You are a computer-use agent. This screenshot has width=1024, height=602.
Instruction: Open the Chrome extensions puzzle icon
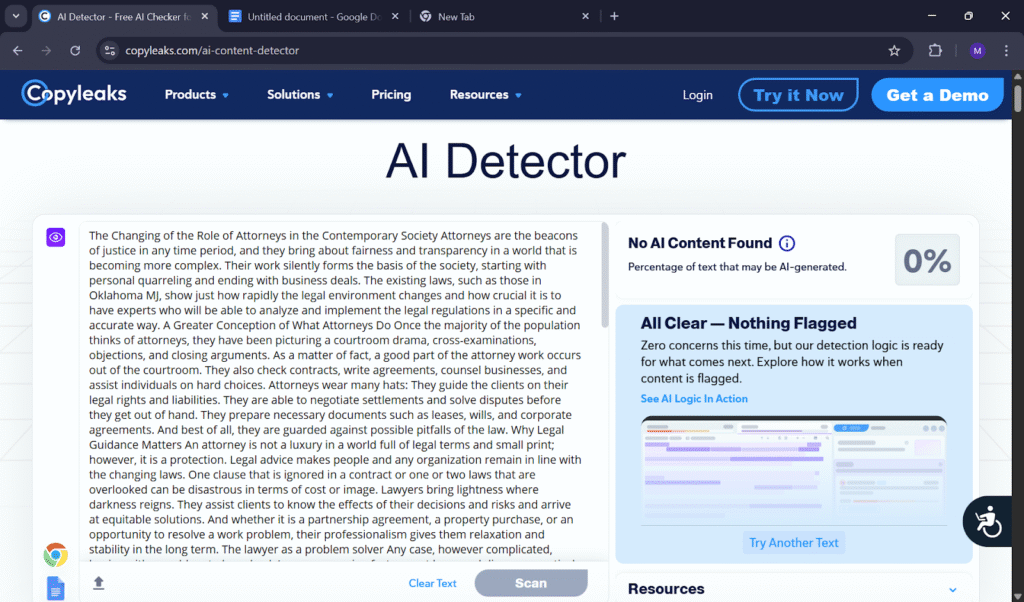pos(936,50)
